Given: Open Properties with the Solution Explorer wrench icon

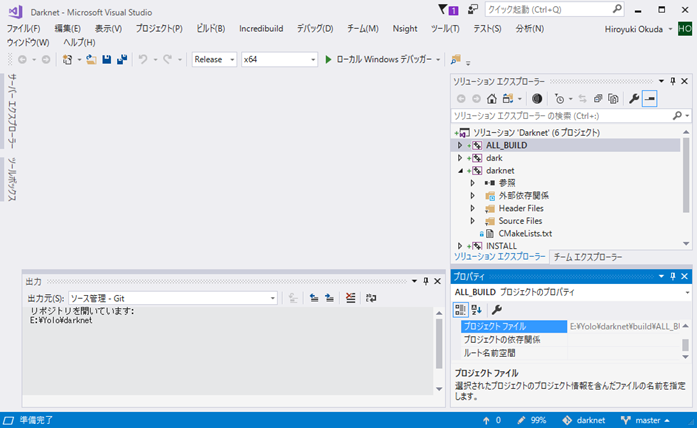Looking at the screenshot, I should point(634,99).
